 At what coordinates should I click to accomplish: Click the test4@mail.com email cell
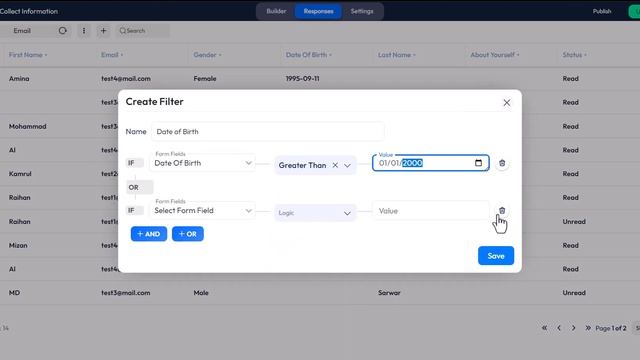(126, 78)
